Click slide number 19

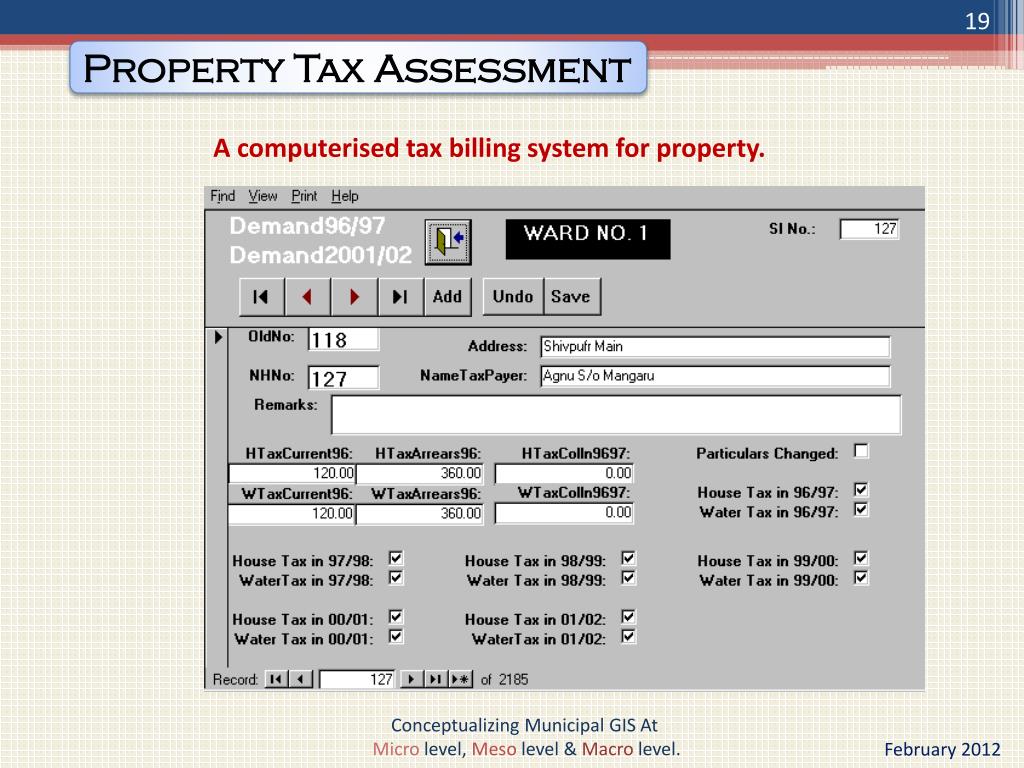(x=977, y=22)
